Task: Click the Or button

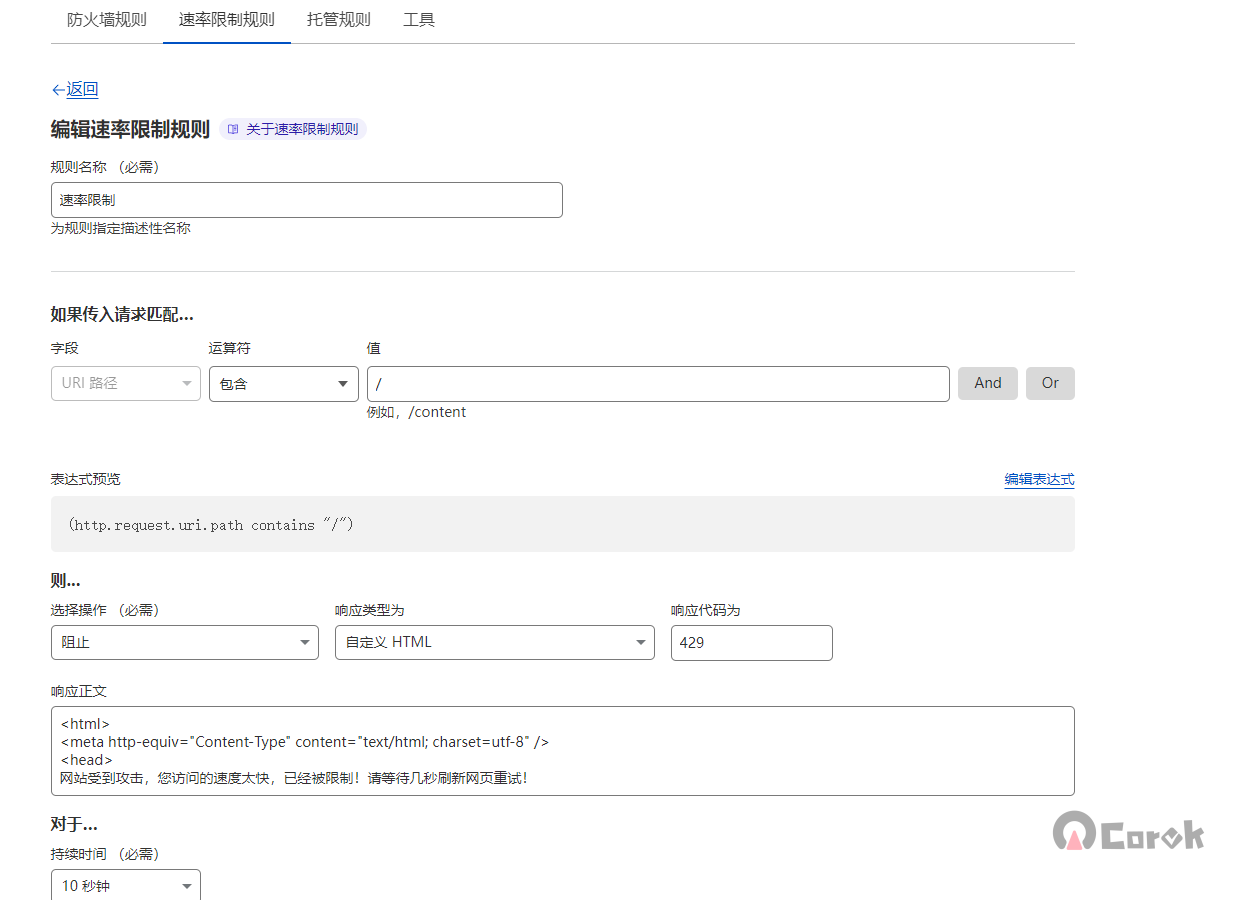Action: [x=1050, y=383]
